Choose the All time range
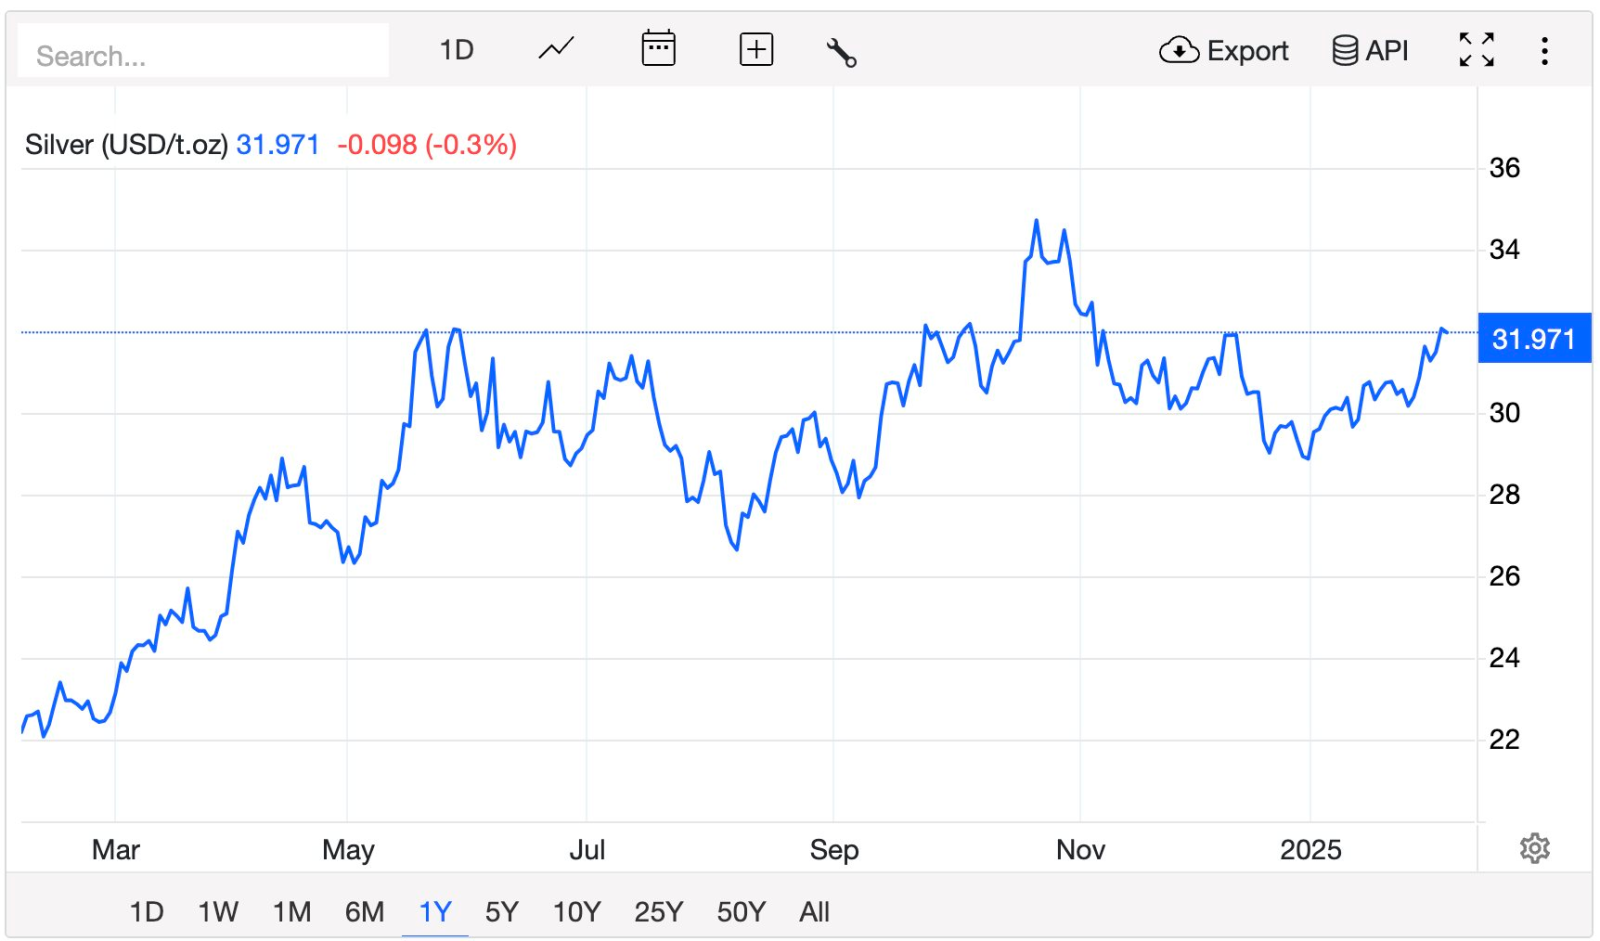The width and height of the screenshot is (1600, 941). (814, 912)
